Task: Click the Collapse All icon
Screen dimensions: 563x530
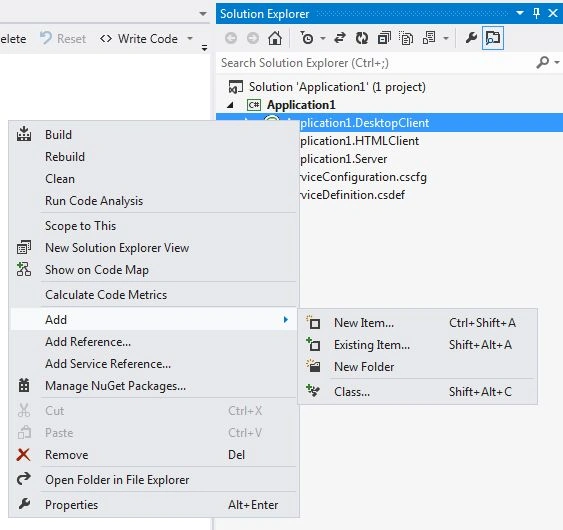Action: click(384, 38)
